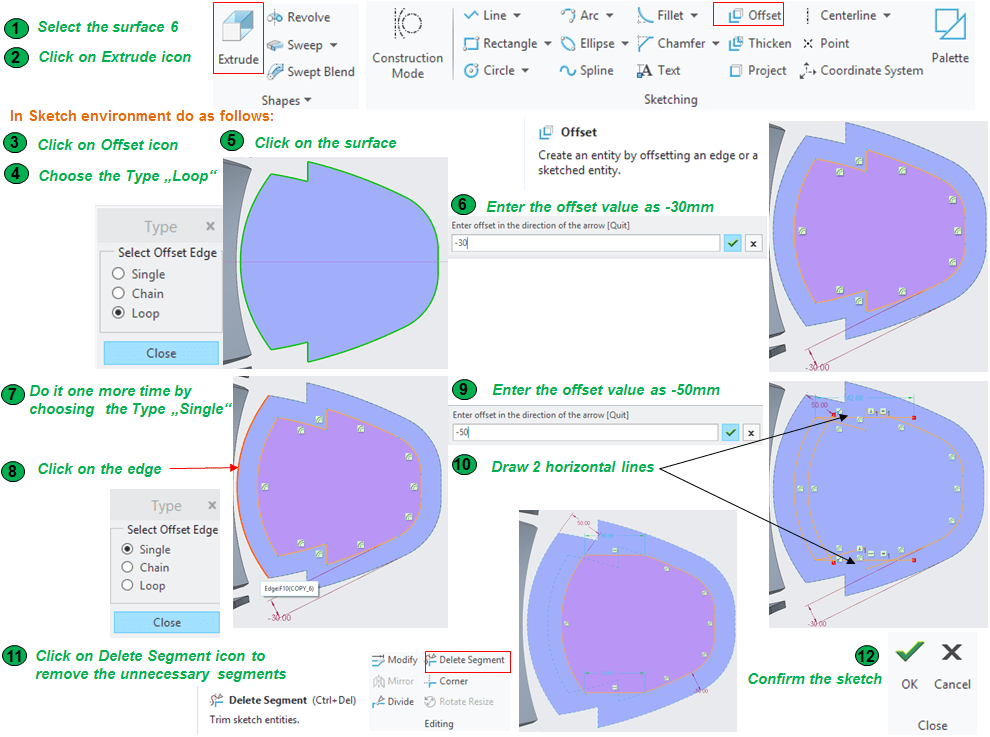Click the offset value field containing -50
This screenshot has height=737, width=990.
click(x=585, y=433)
